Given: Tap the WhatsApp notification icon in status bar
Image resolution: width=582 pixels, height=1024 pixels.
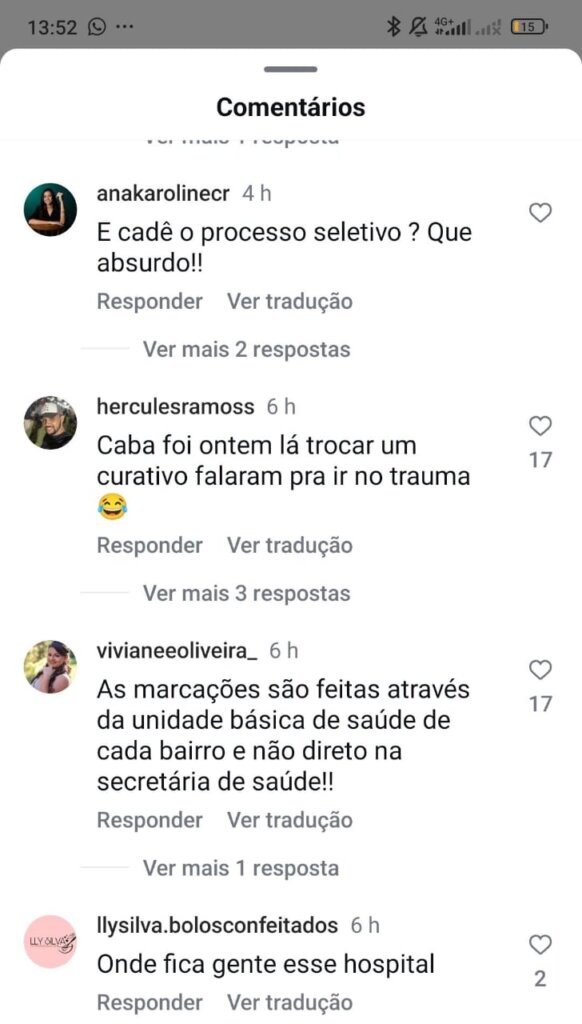Looking at the screenshot, I should (97, 27).
